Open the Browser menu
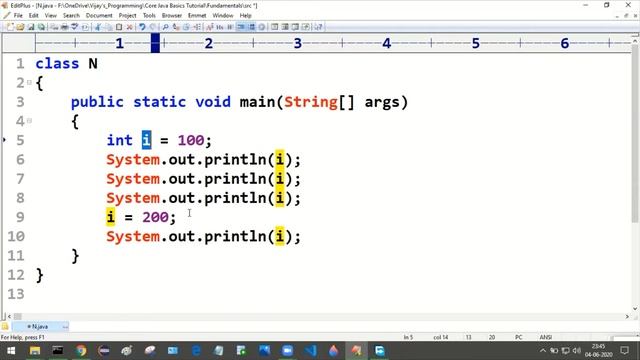Screen dimensions: 640x360 click(x=171, y=16)
